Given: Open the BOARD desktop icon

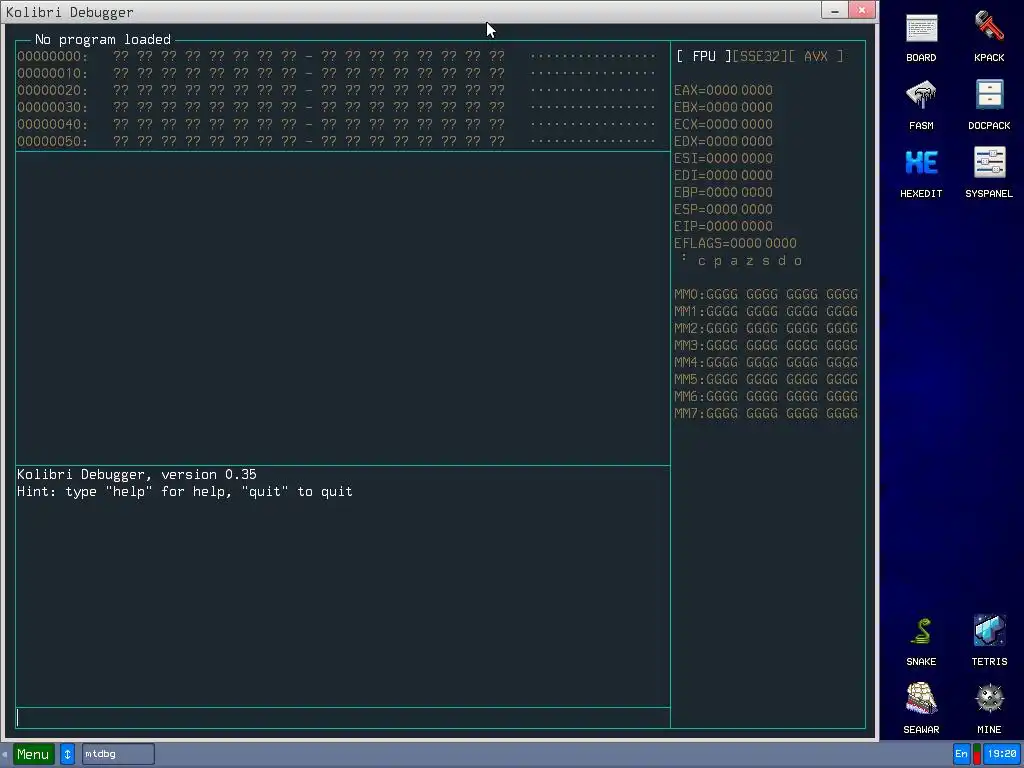Looking at the screenshot, I should tap(921, 38).
